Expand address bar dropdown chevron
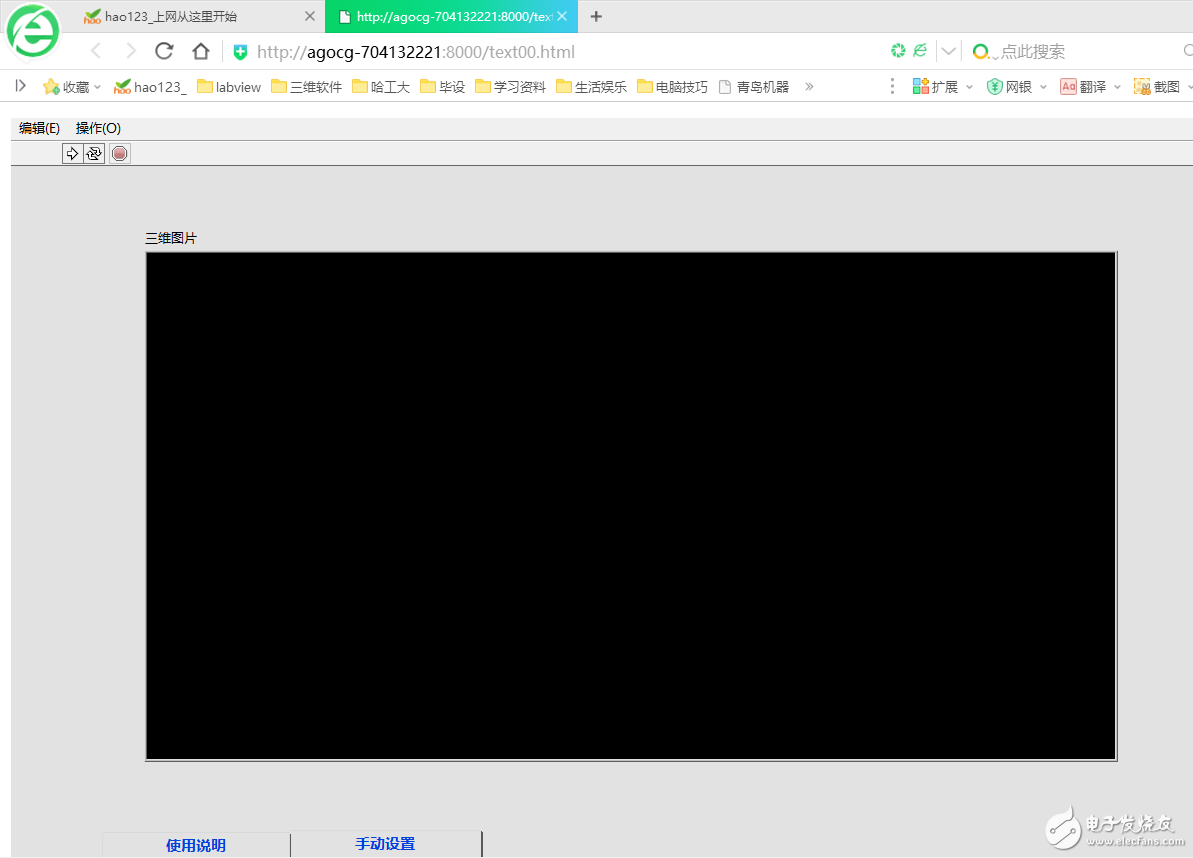The height and width of the screenshot is (858, 1193). coord(949,52)
